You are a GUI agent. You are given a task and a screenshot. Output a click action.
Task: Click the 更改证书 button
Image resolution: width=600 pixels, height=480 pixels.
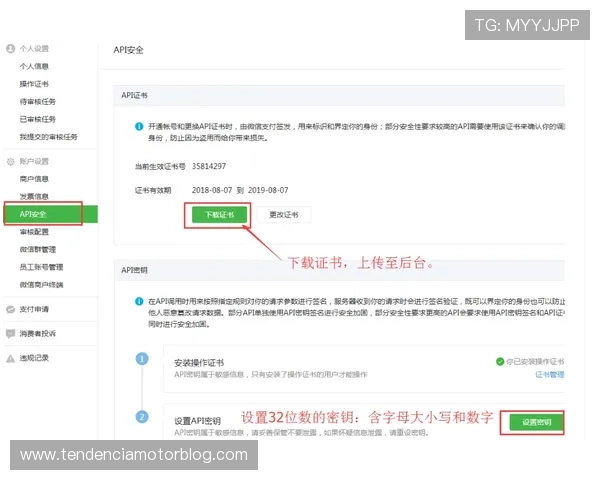click(x=284, y=215)
